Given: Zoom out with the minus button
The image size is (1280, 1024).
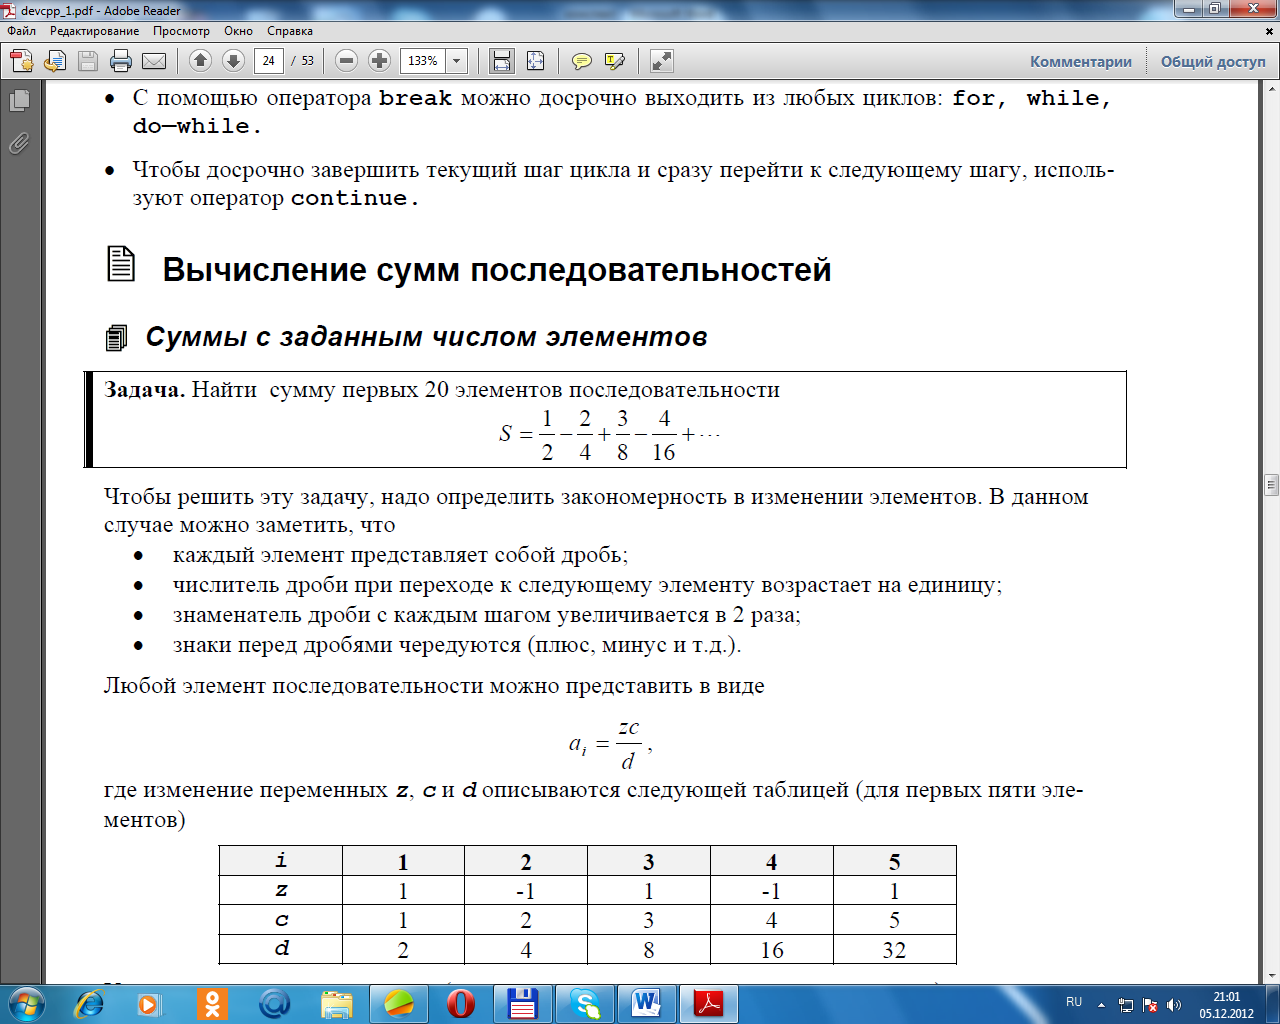Looking at the screenshot, I should click(x=346, y=61).
